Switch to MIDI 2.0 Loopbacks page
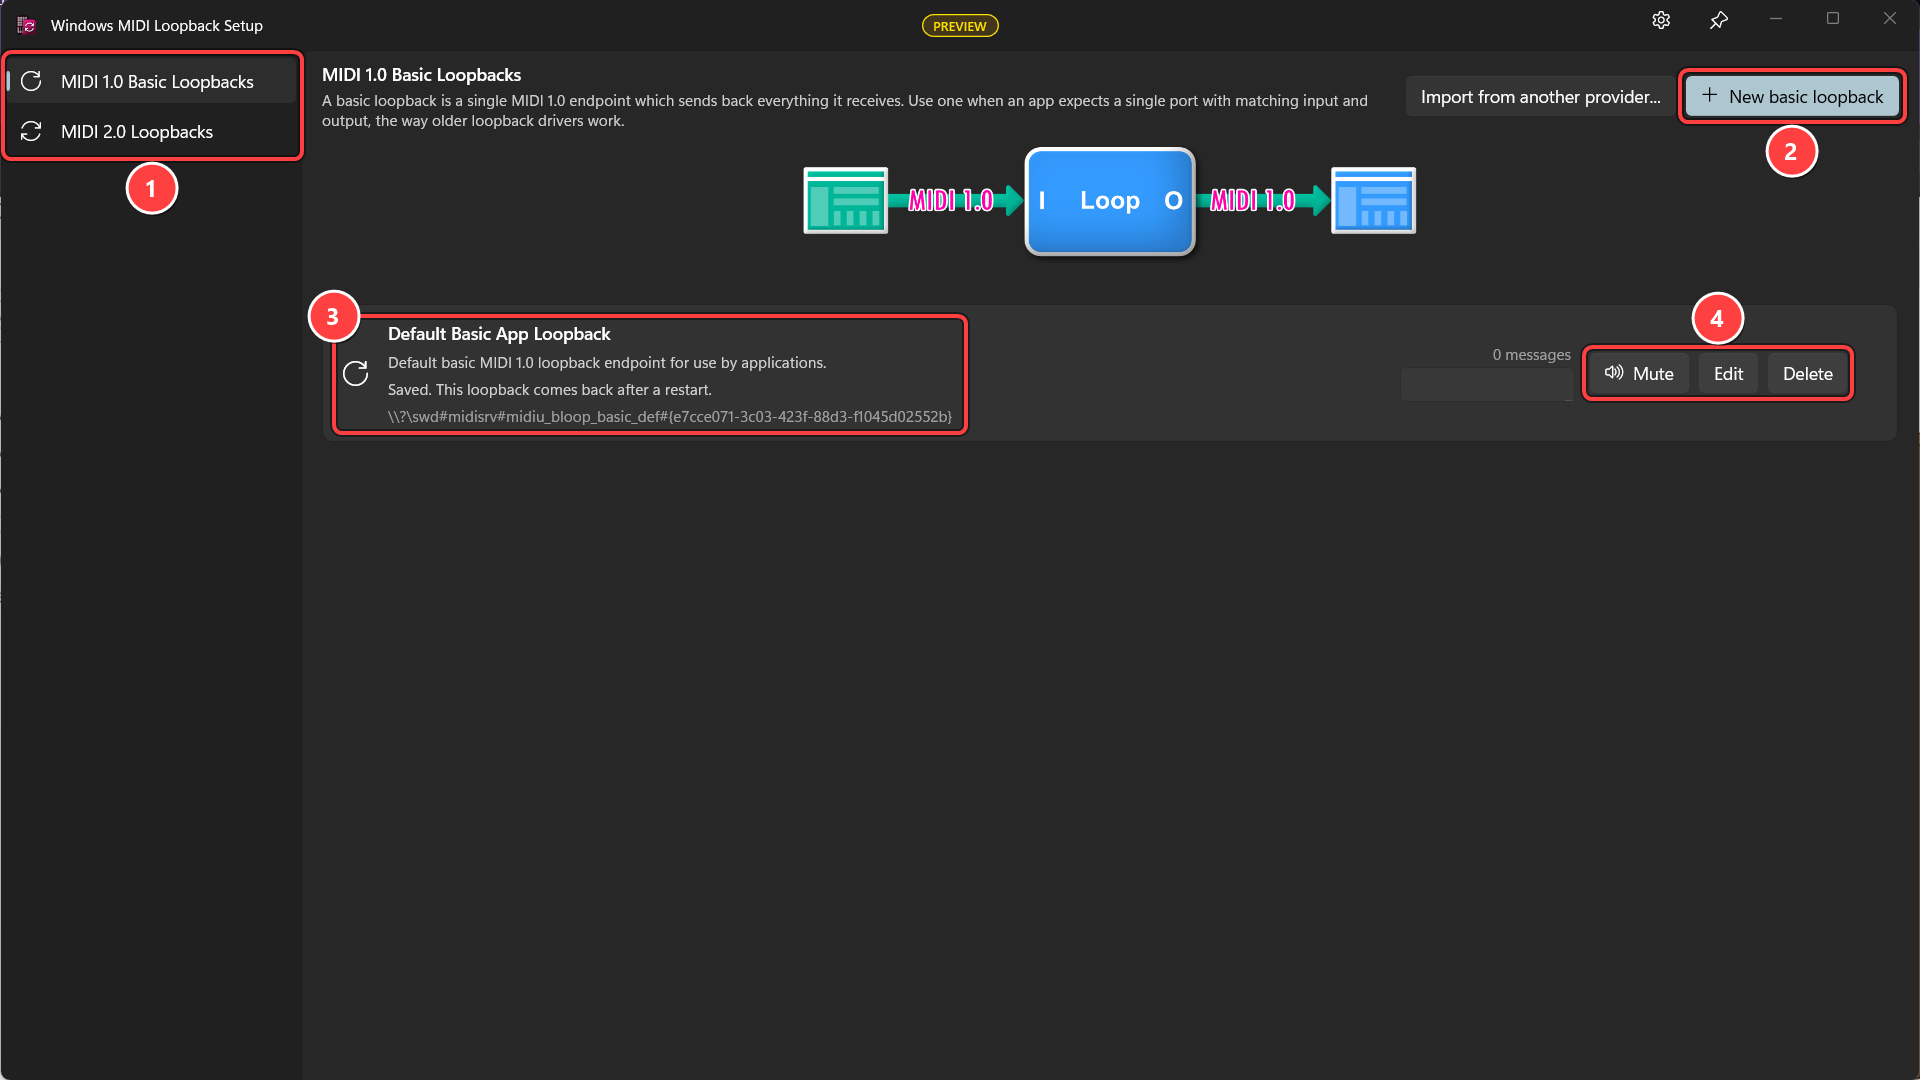Screen dimensions: 1920x1080 152,131
